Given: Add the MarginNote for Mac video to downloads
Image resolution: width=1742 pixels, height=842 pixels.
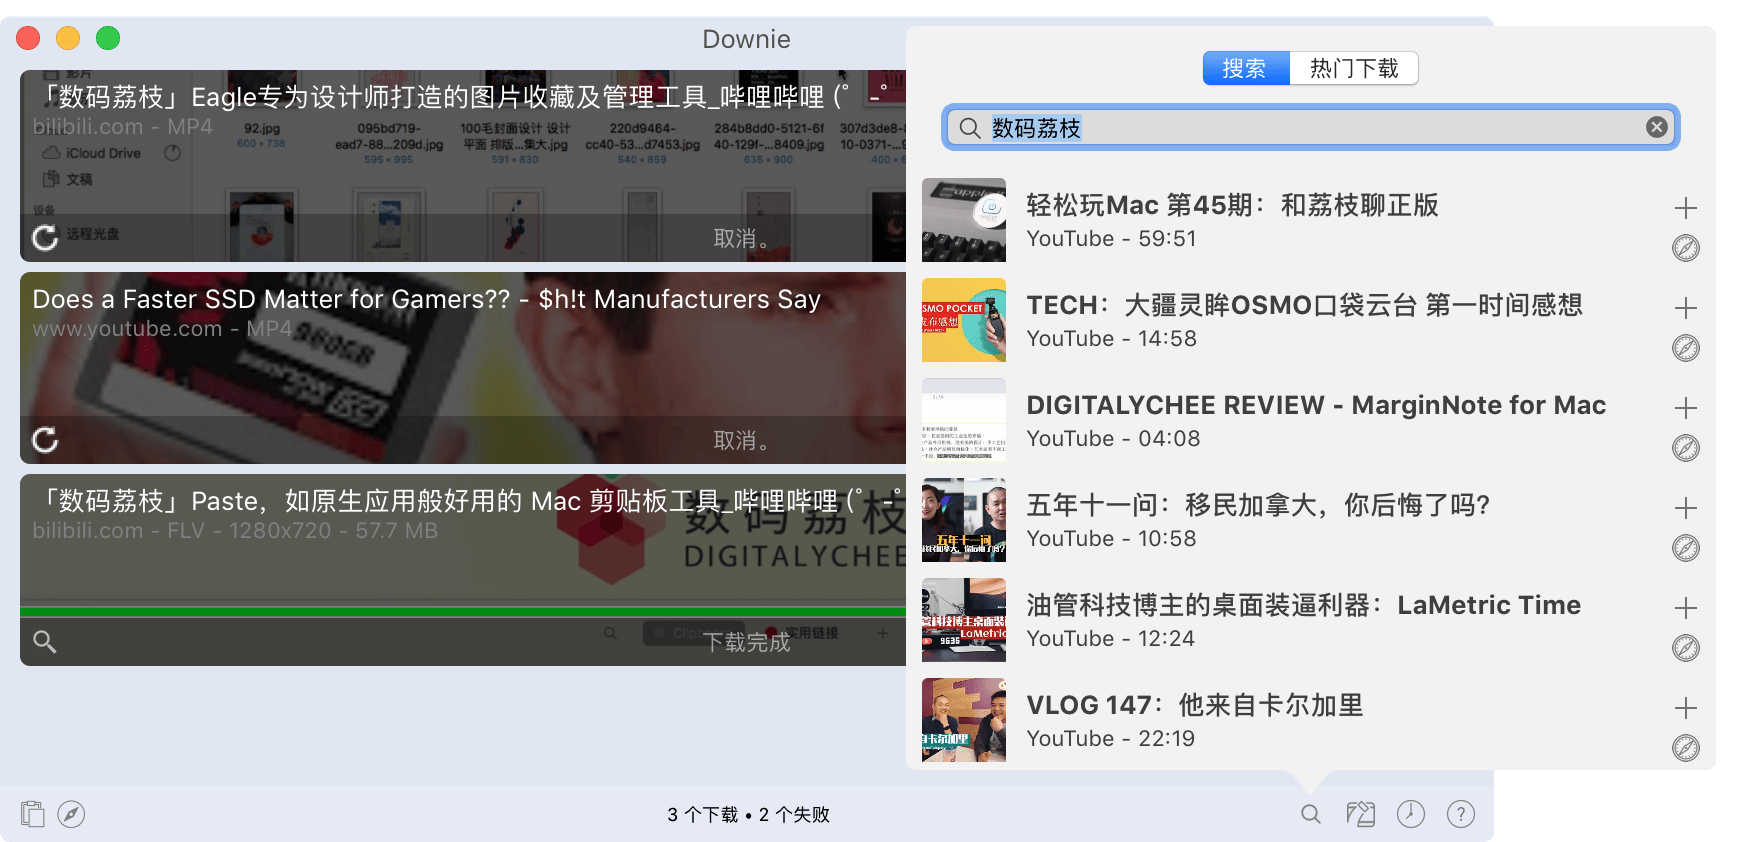Looking at the screenshot, I should point(1685,408).
